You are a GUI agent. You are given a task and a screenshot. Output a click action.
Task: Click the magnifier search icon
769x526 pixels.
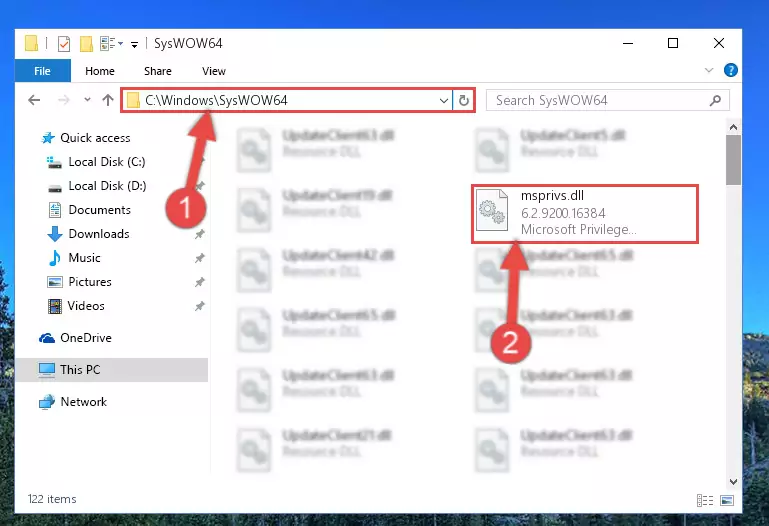[716, 100]
